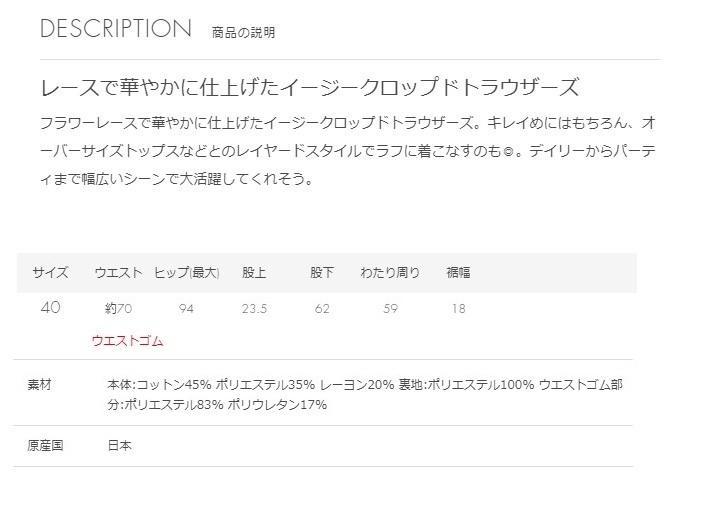Image resolution: width=719 pixels, height=508 pixels.
Task: Select the ヒップ(最大) column header
Action: coord(186,272)
